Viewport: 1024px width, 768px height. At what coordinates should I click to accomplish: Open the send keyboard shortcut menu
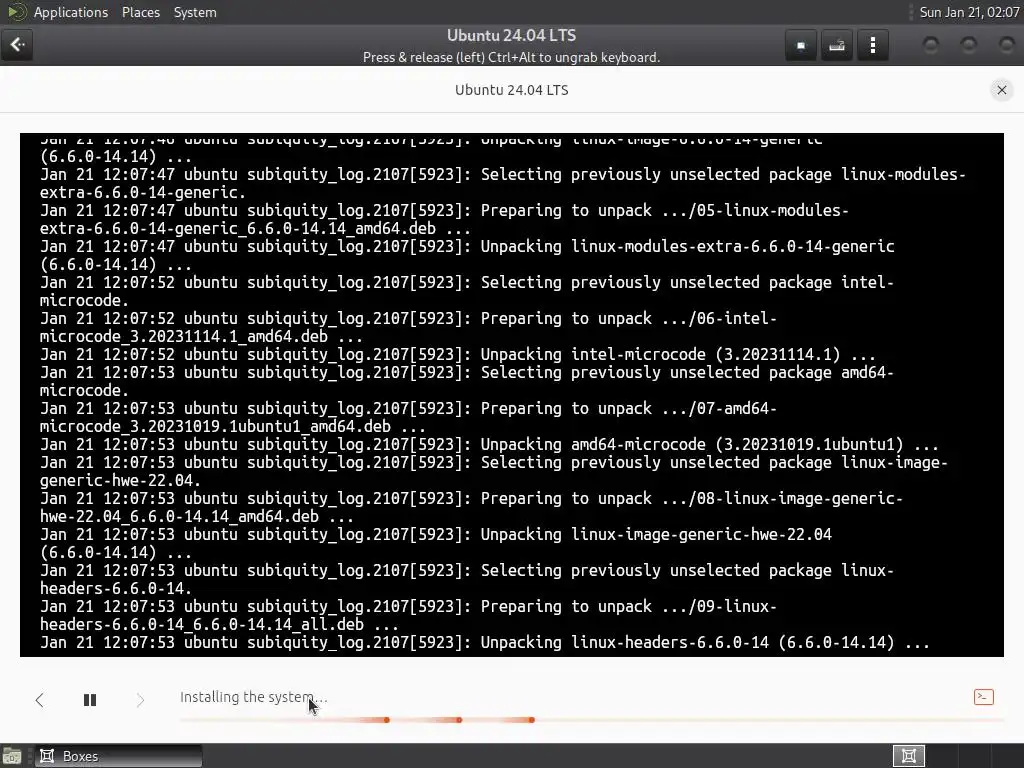[837, 46]
